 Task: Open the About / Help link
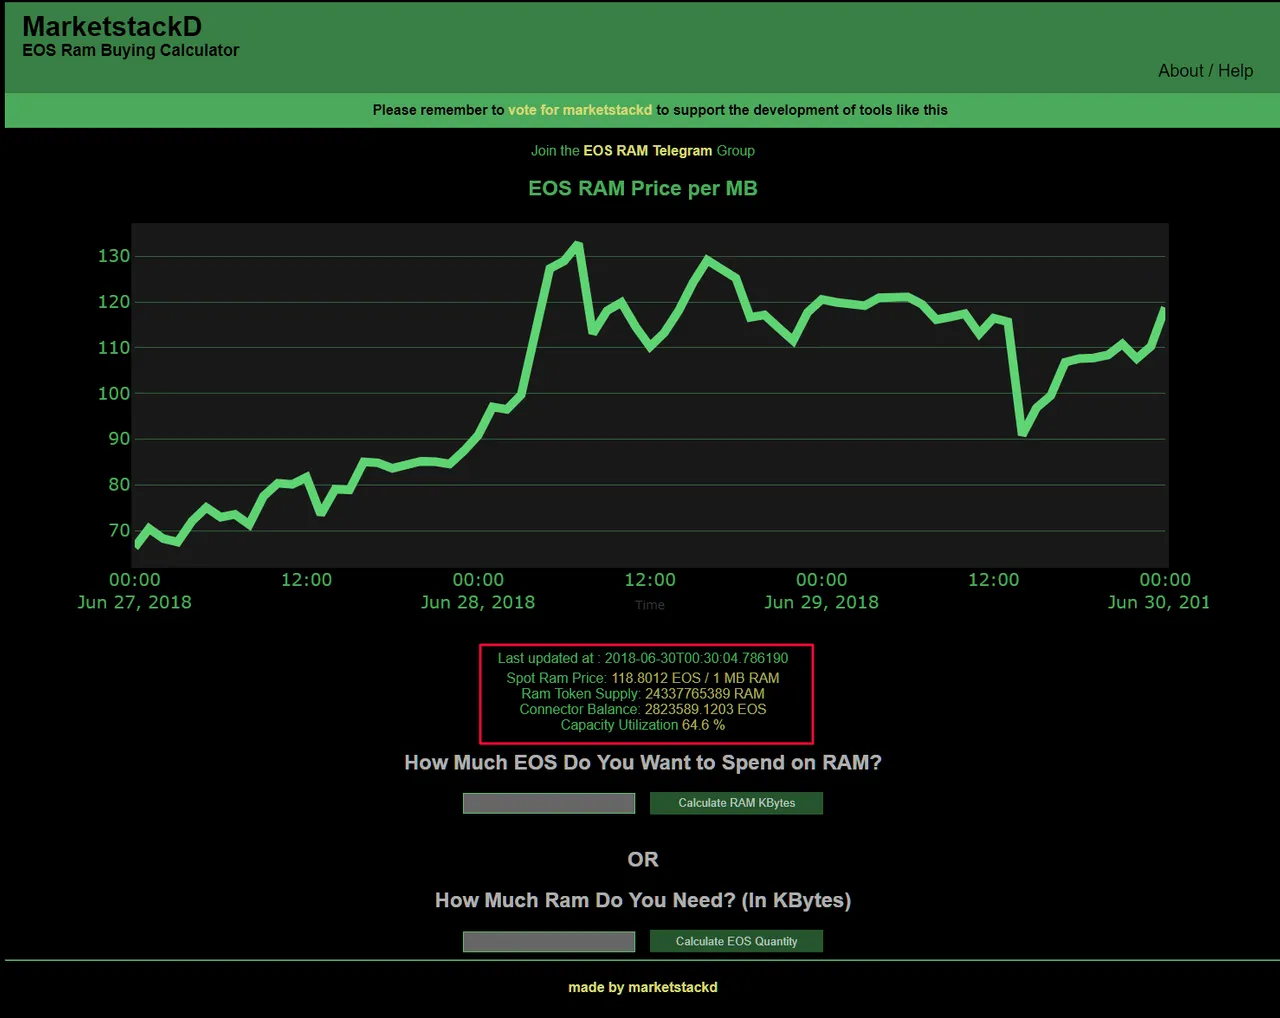pyautogui.click(x=1205, y=71)
